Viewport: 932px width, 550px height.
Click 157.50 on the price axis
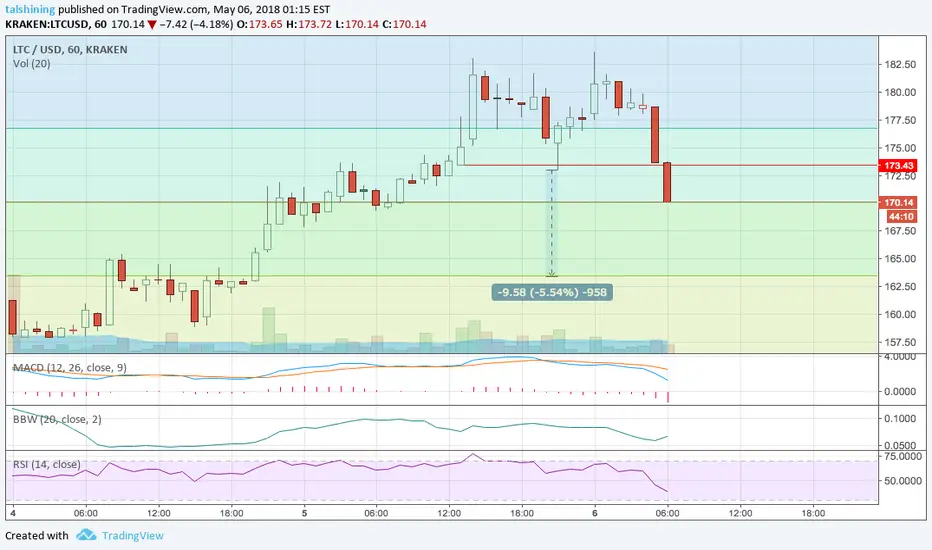[x=900, y=342]
